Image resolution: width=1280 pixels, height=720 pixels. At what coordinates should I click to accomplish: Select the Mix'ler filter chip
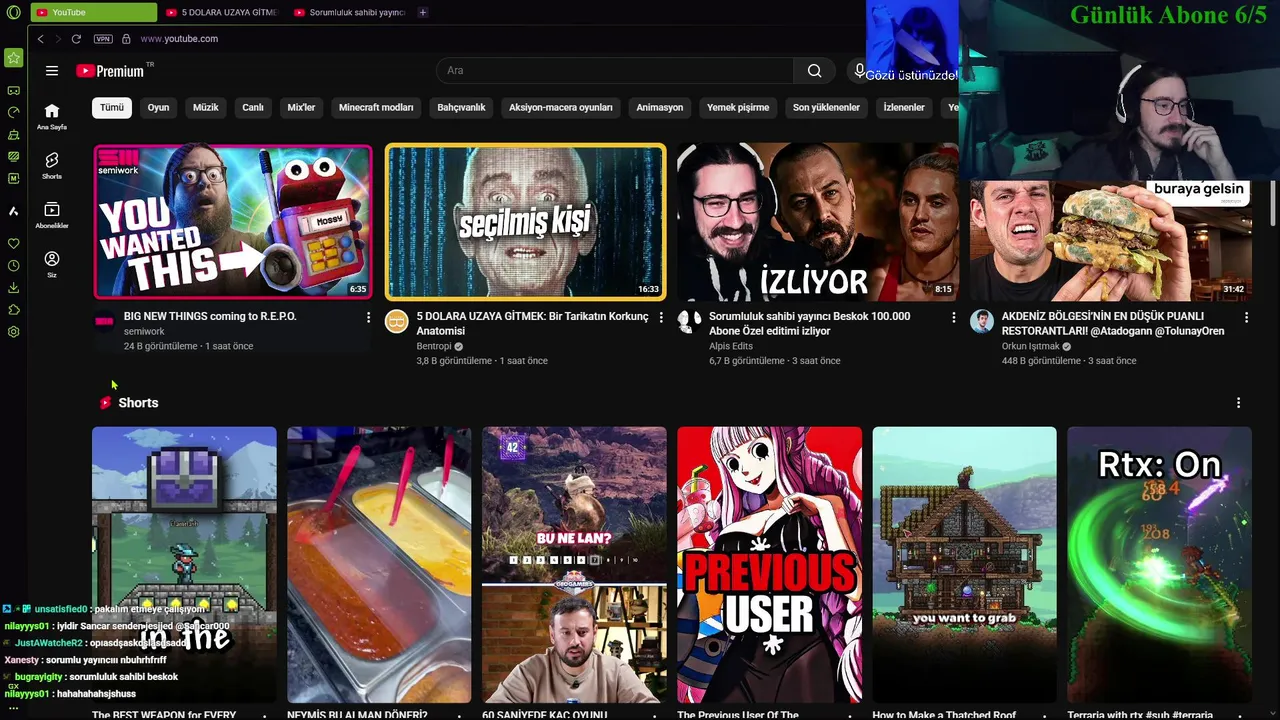pyautogui.click(x=301, y=107)
